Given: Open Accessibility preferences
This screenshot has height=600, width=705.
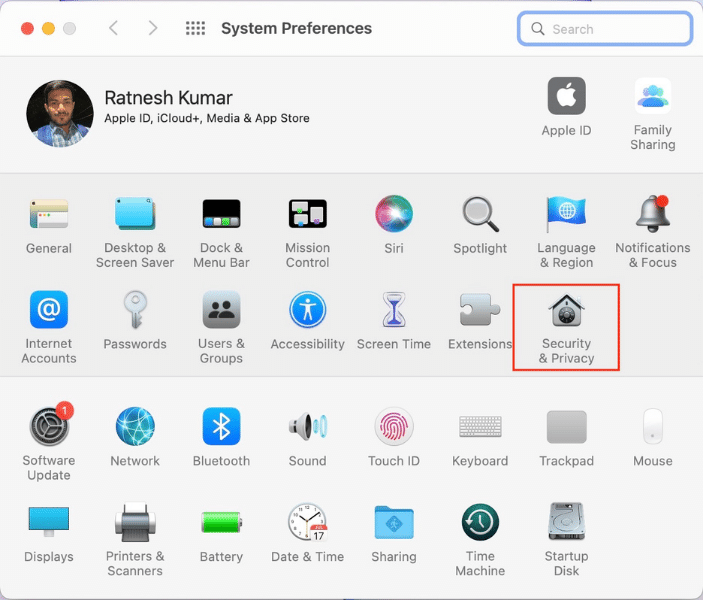Looking at the screenshot, I should pos(308,309).
